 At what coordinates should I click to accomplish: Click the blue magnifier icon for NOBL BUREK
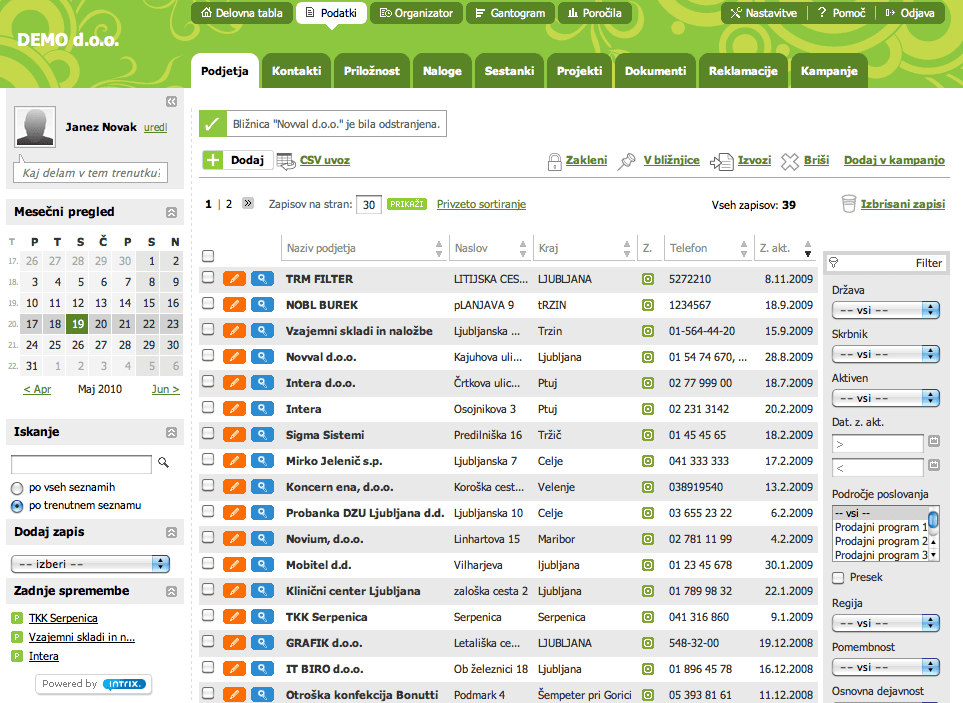click(262, 305)
